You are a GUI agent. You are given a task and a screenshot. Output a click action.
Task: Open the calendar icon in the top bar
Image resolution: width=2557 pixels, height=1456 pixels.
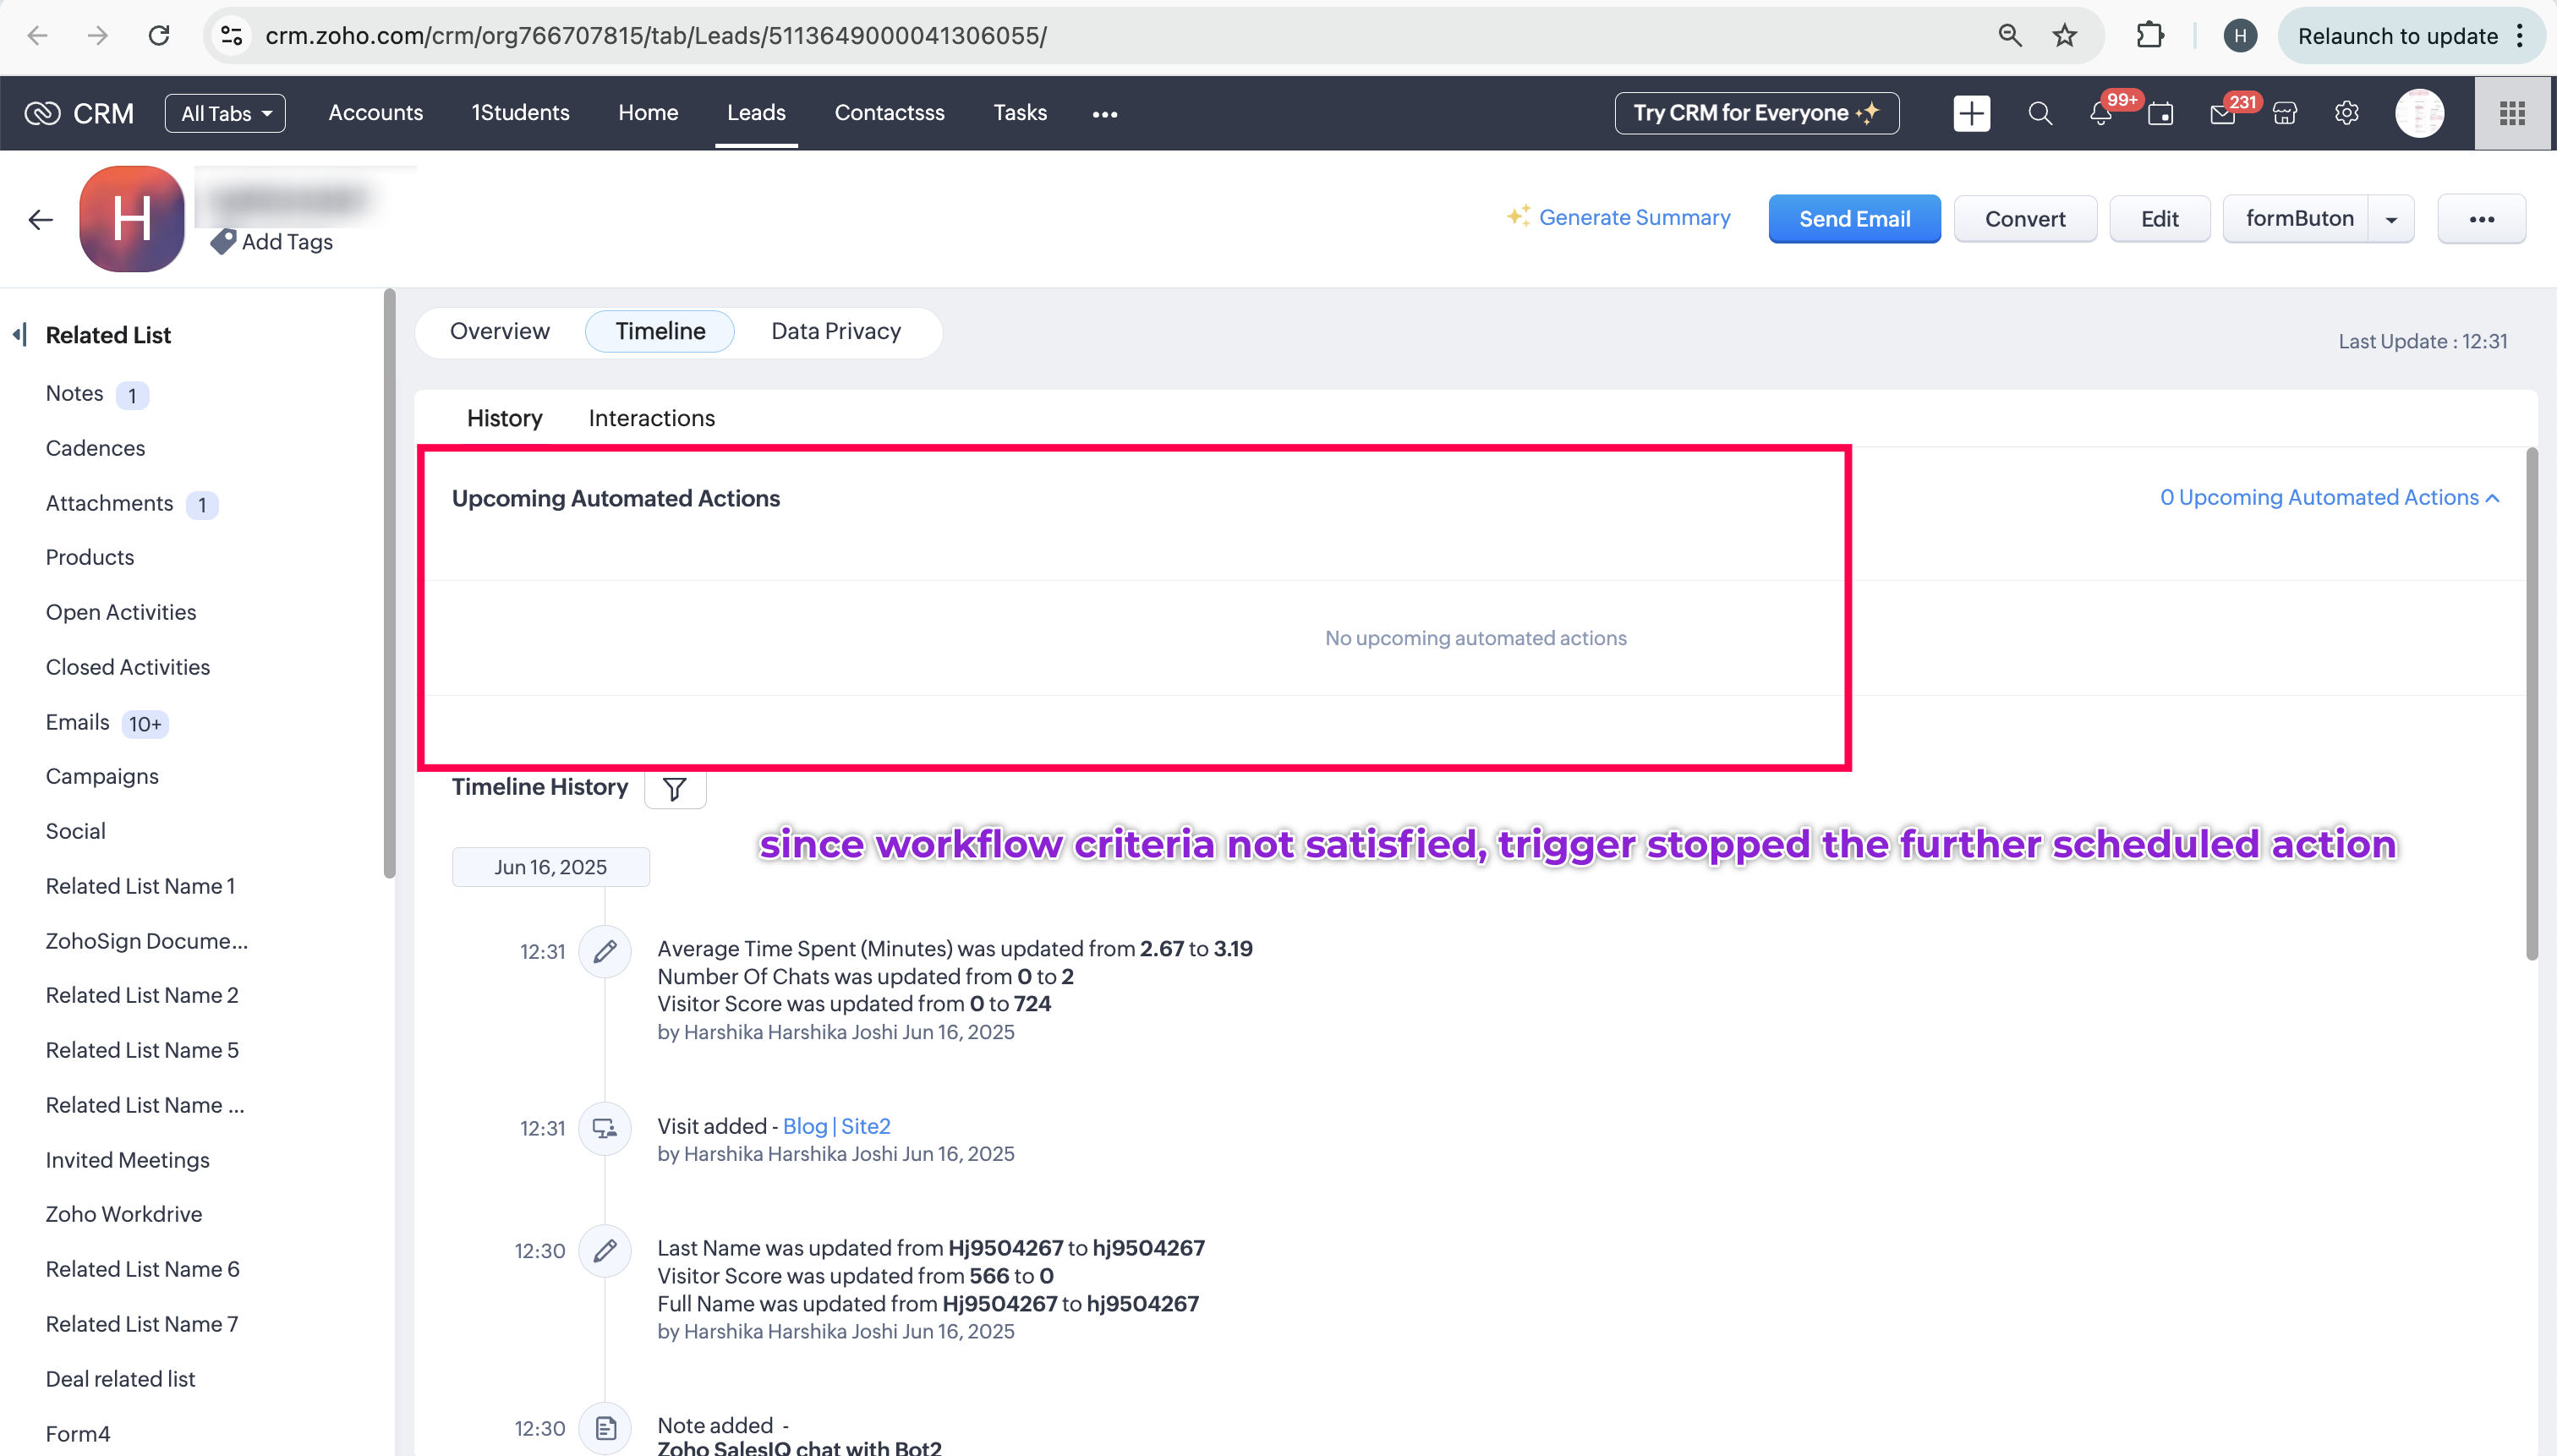coord(2160,114)
